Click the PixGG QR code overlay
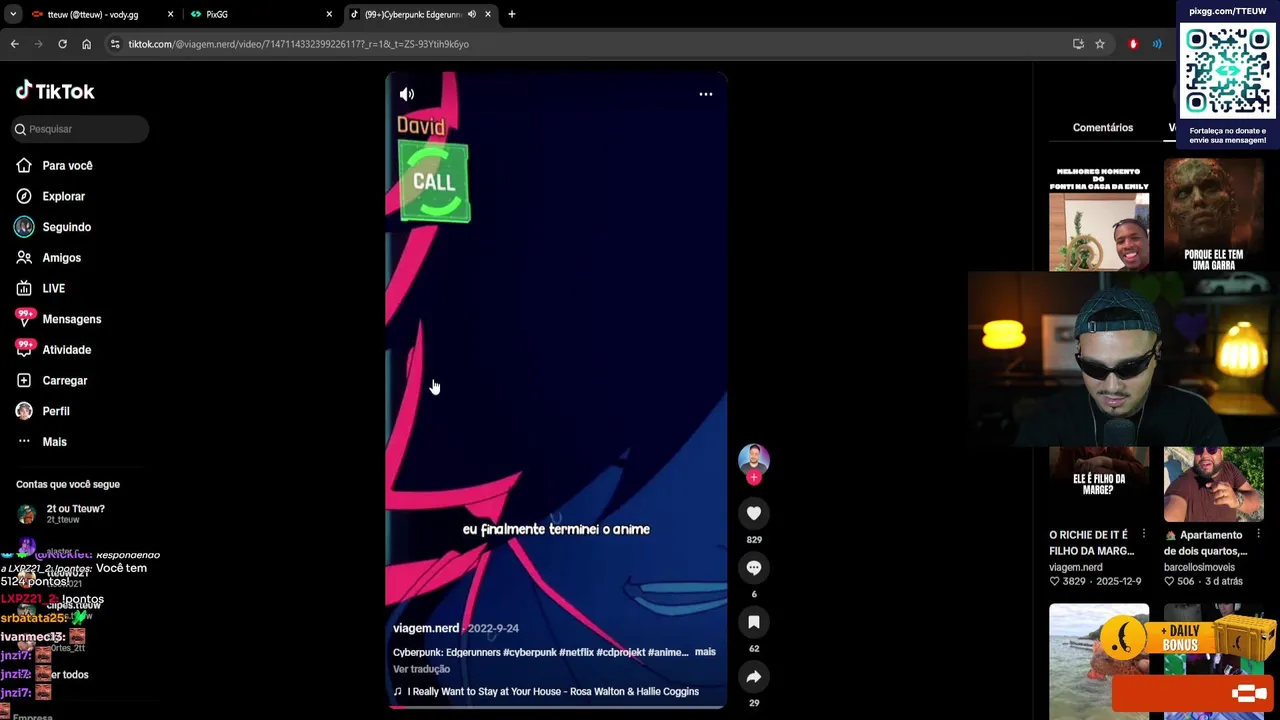 [x=1227, y=72]
